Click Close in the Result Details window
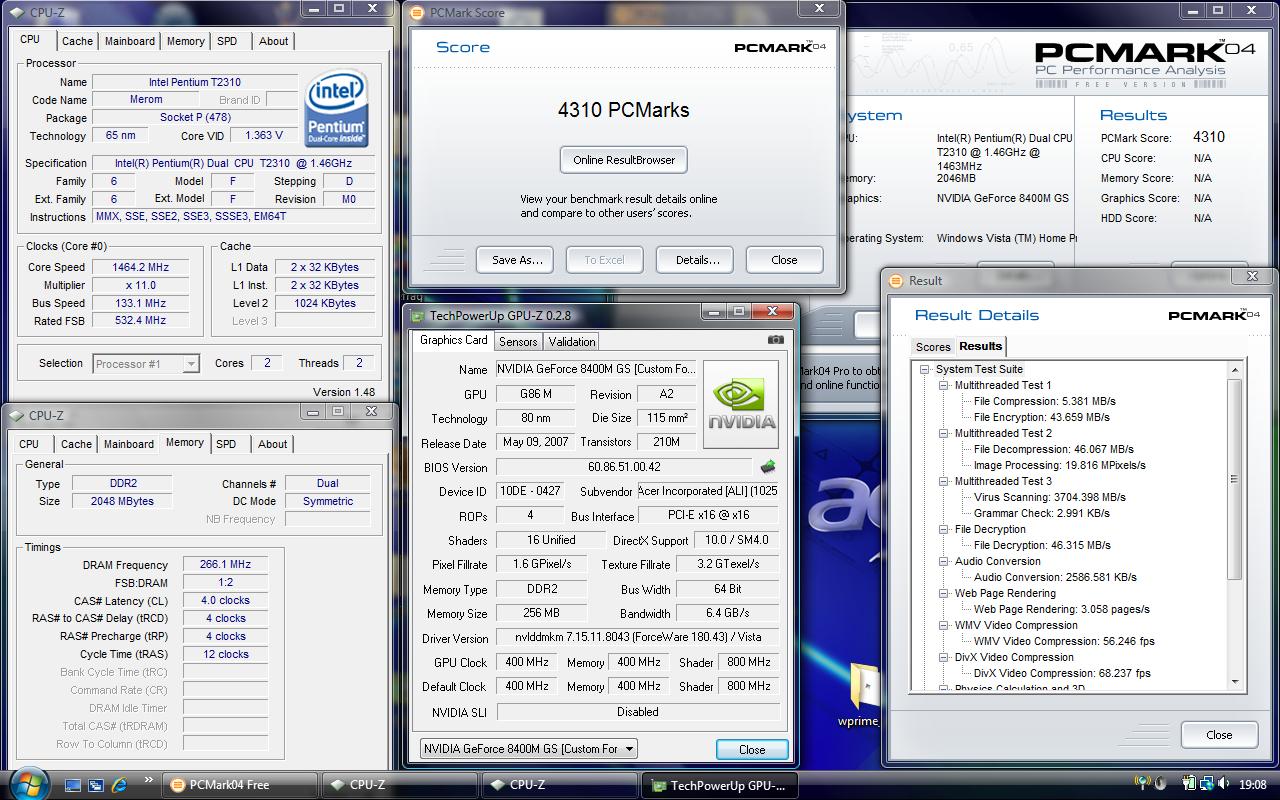 1219,734
